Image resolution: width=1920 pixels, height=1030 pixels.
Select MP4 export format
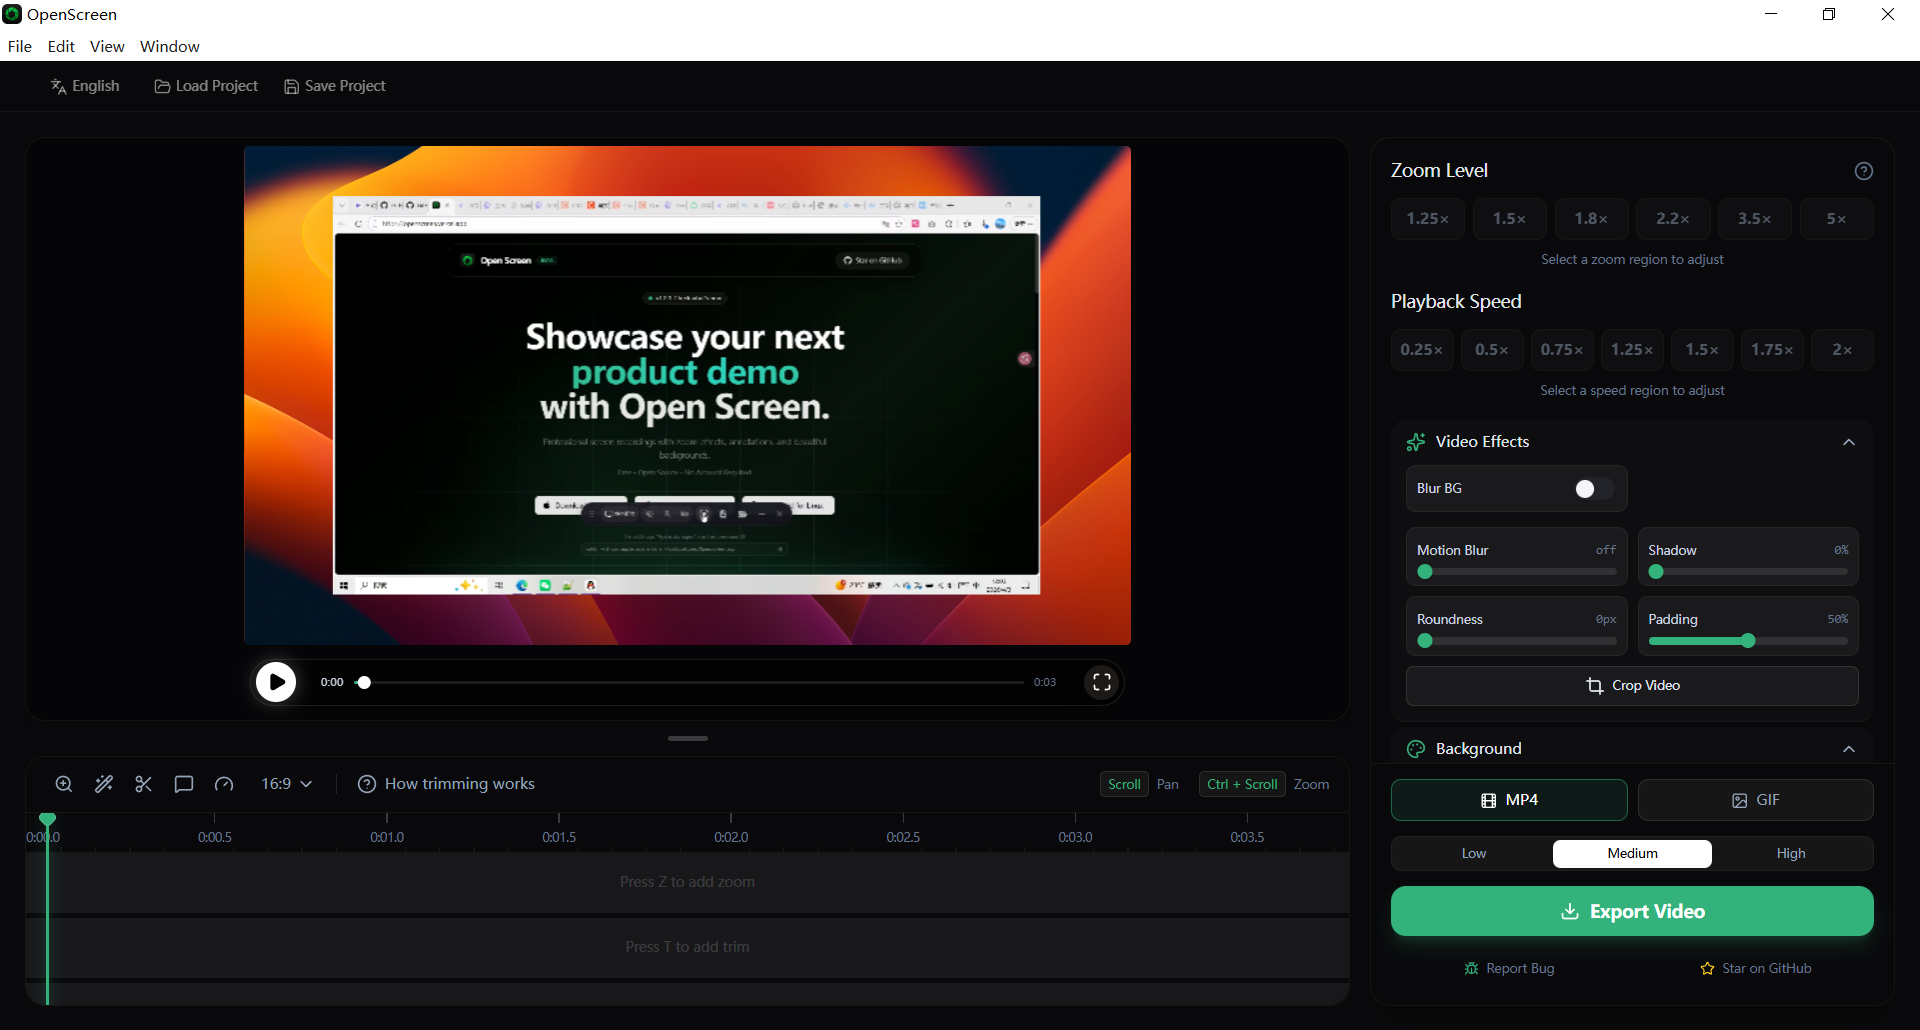(x=1509, y=800)
